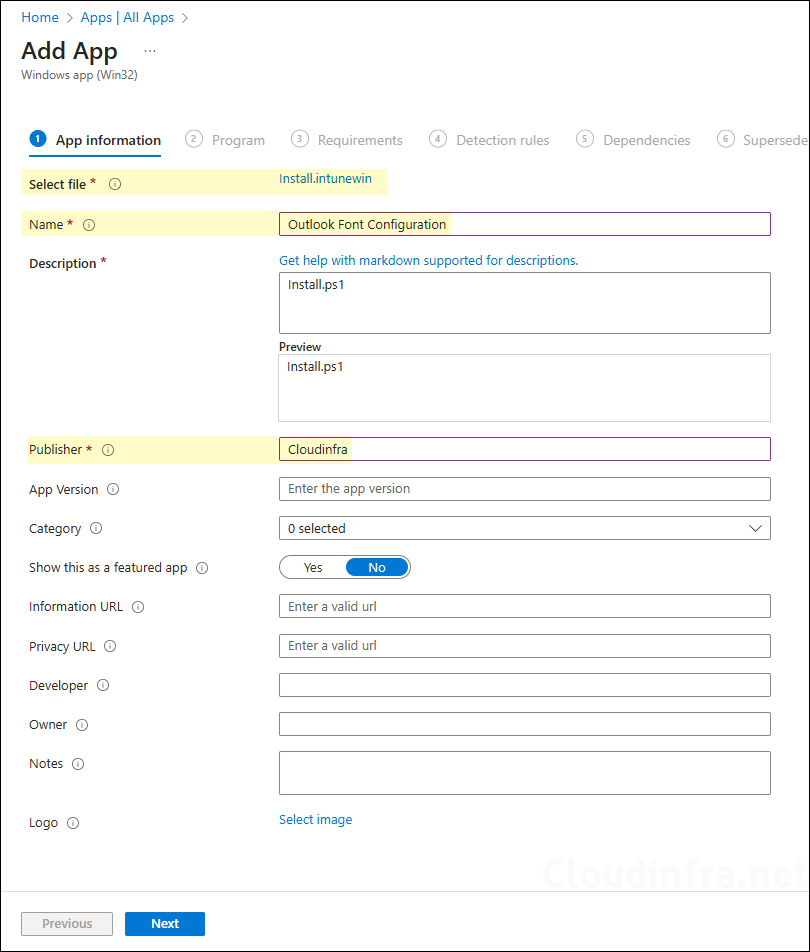Keep featured app set to No
810x952 pixels.
pos(377,567)
